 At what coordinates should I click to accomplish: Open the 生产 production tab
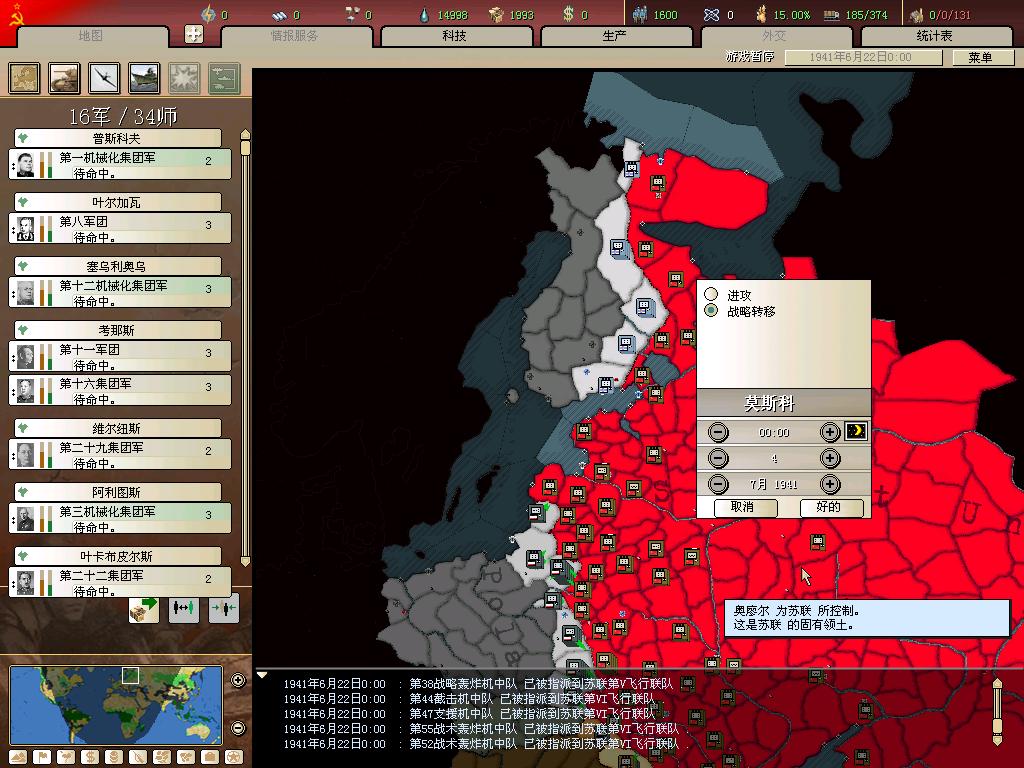coord(615,36)
